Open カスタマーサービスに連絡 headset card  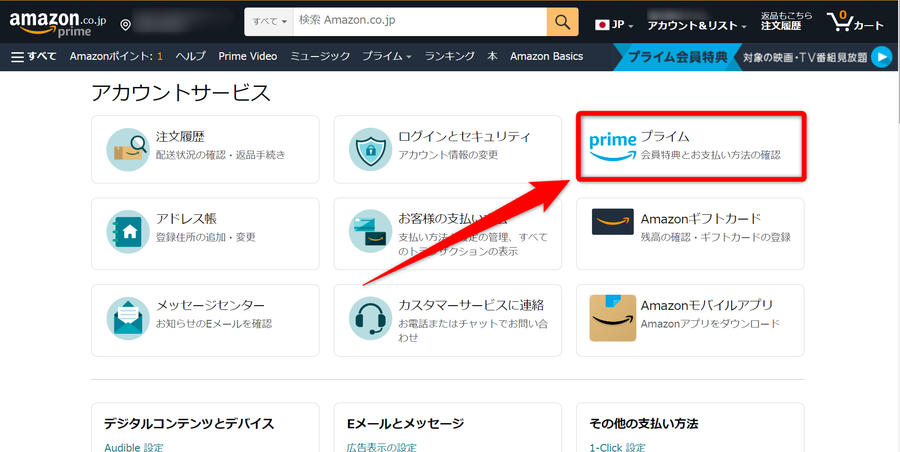pyautogui.click(x=447, y=320)
